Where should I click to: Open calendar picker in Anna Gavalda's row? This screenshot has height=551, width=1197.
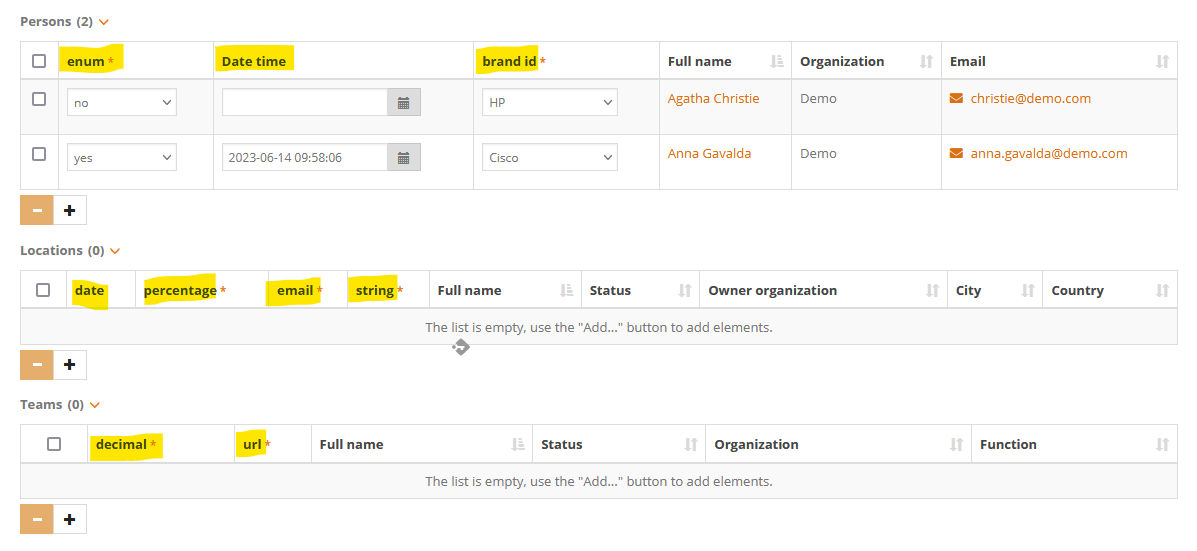tap(404, 158)
